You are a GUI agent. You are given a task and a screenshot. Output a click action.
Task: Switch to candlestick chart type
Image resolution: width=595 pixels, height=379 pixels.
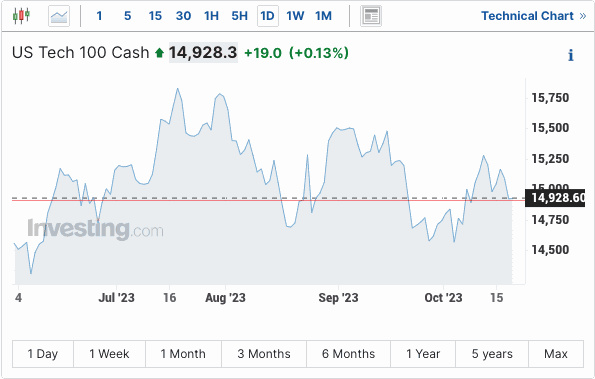[x=21, y=16]
